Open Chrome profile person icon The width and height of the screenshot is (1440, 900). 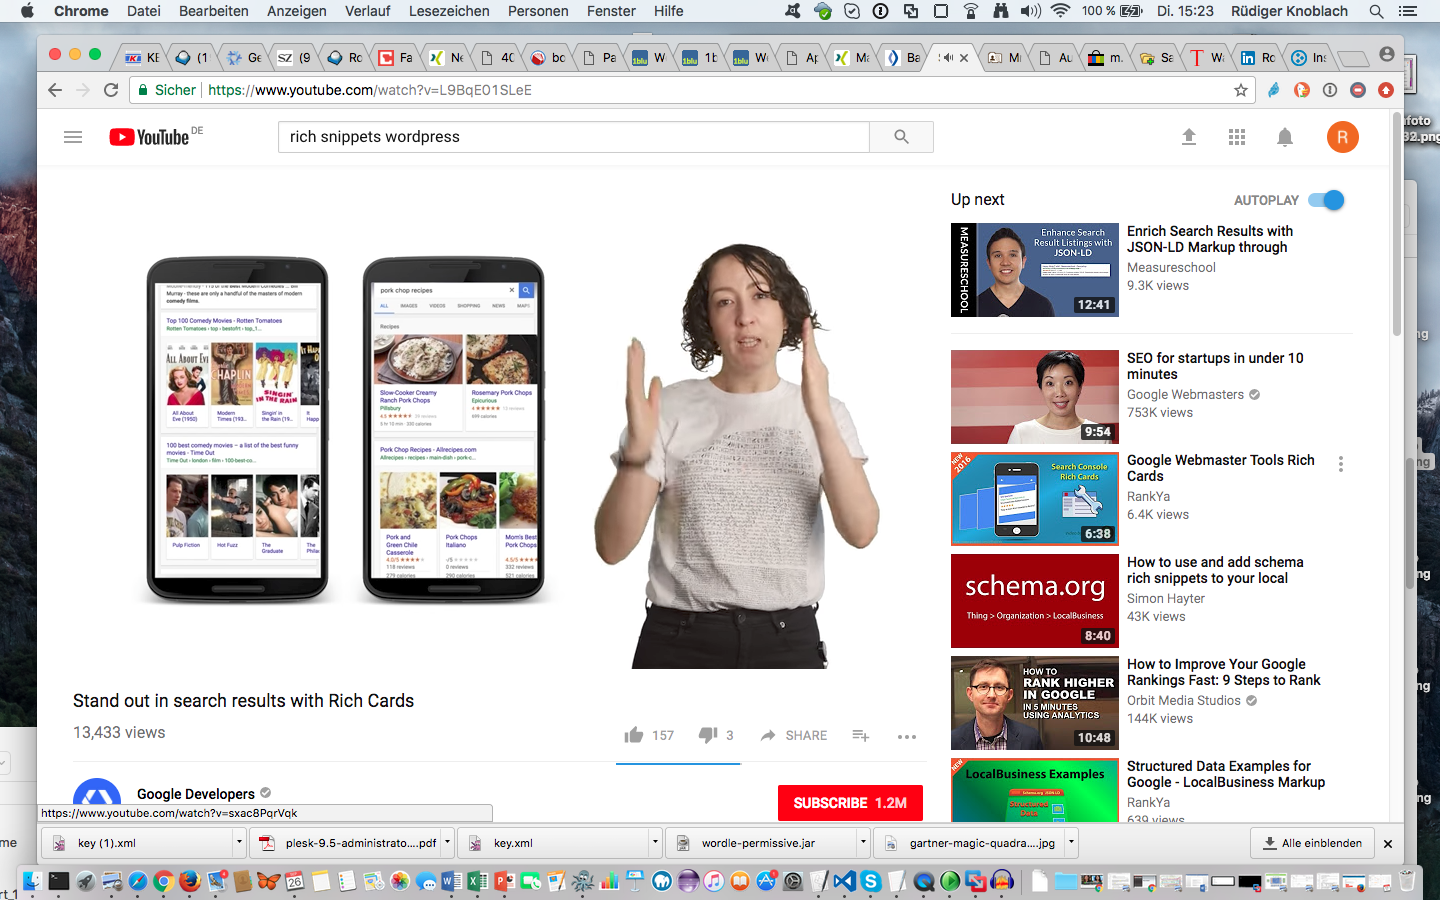[1386, 54]
